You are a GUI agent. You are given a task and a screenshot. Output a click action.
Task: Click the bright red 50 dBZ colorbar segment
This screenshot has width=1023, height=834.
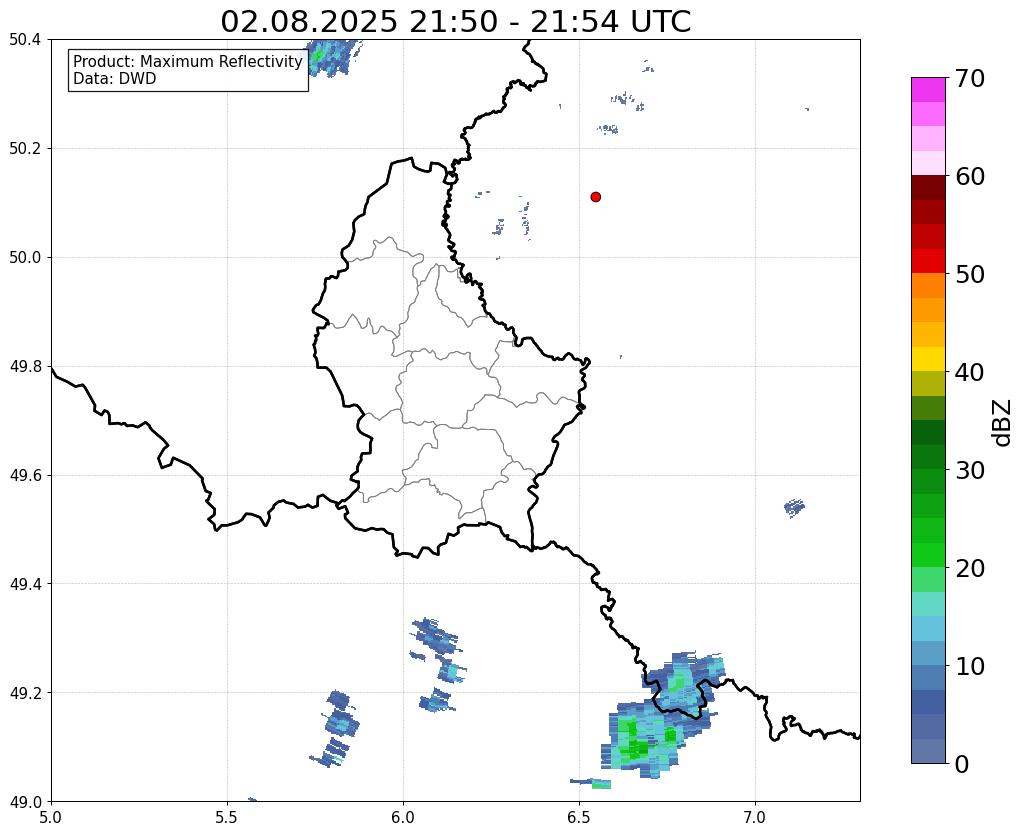pos(928,261)
